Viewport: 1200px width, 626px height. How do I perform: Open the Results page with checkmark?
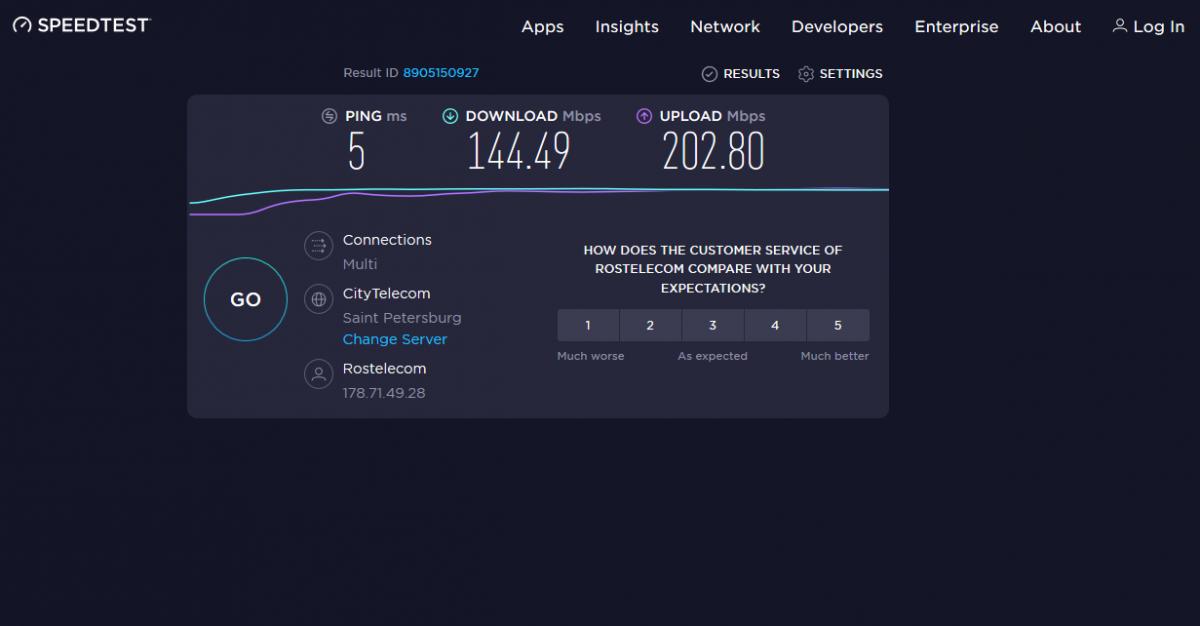[710, 74]
